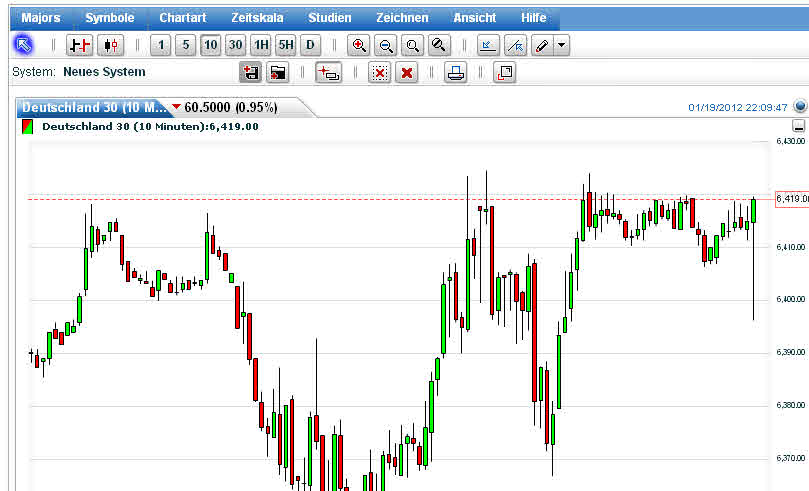
Task: Click the blue globe icon beside timestamp
Action: click(800, 106)
